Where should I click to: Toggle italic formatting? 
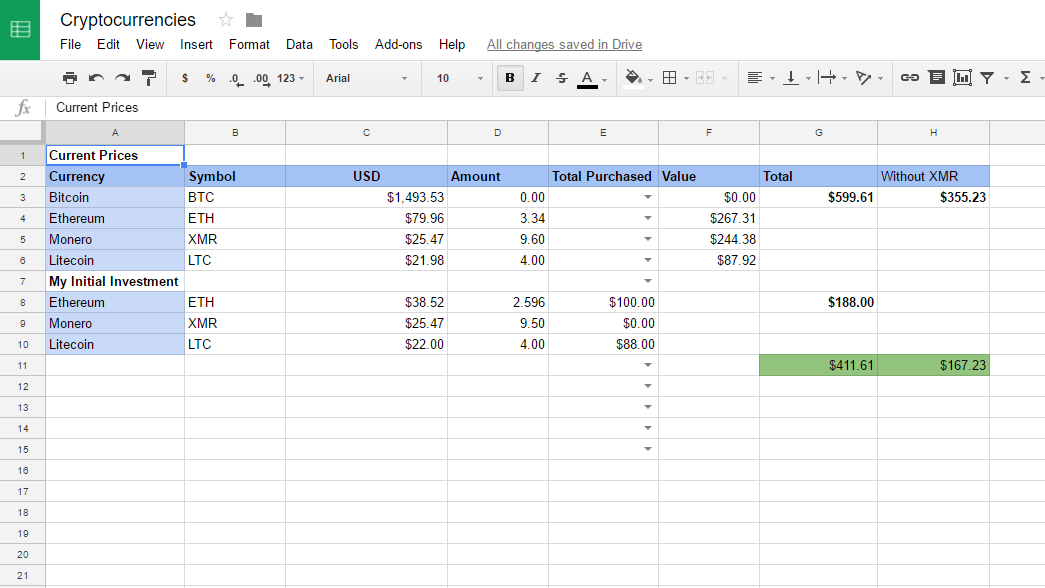click(x=535, y=77)
